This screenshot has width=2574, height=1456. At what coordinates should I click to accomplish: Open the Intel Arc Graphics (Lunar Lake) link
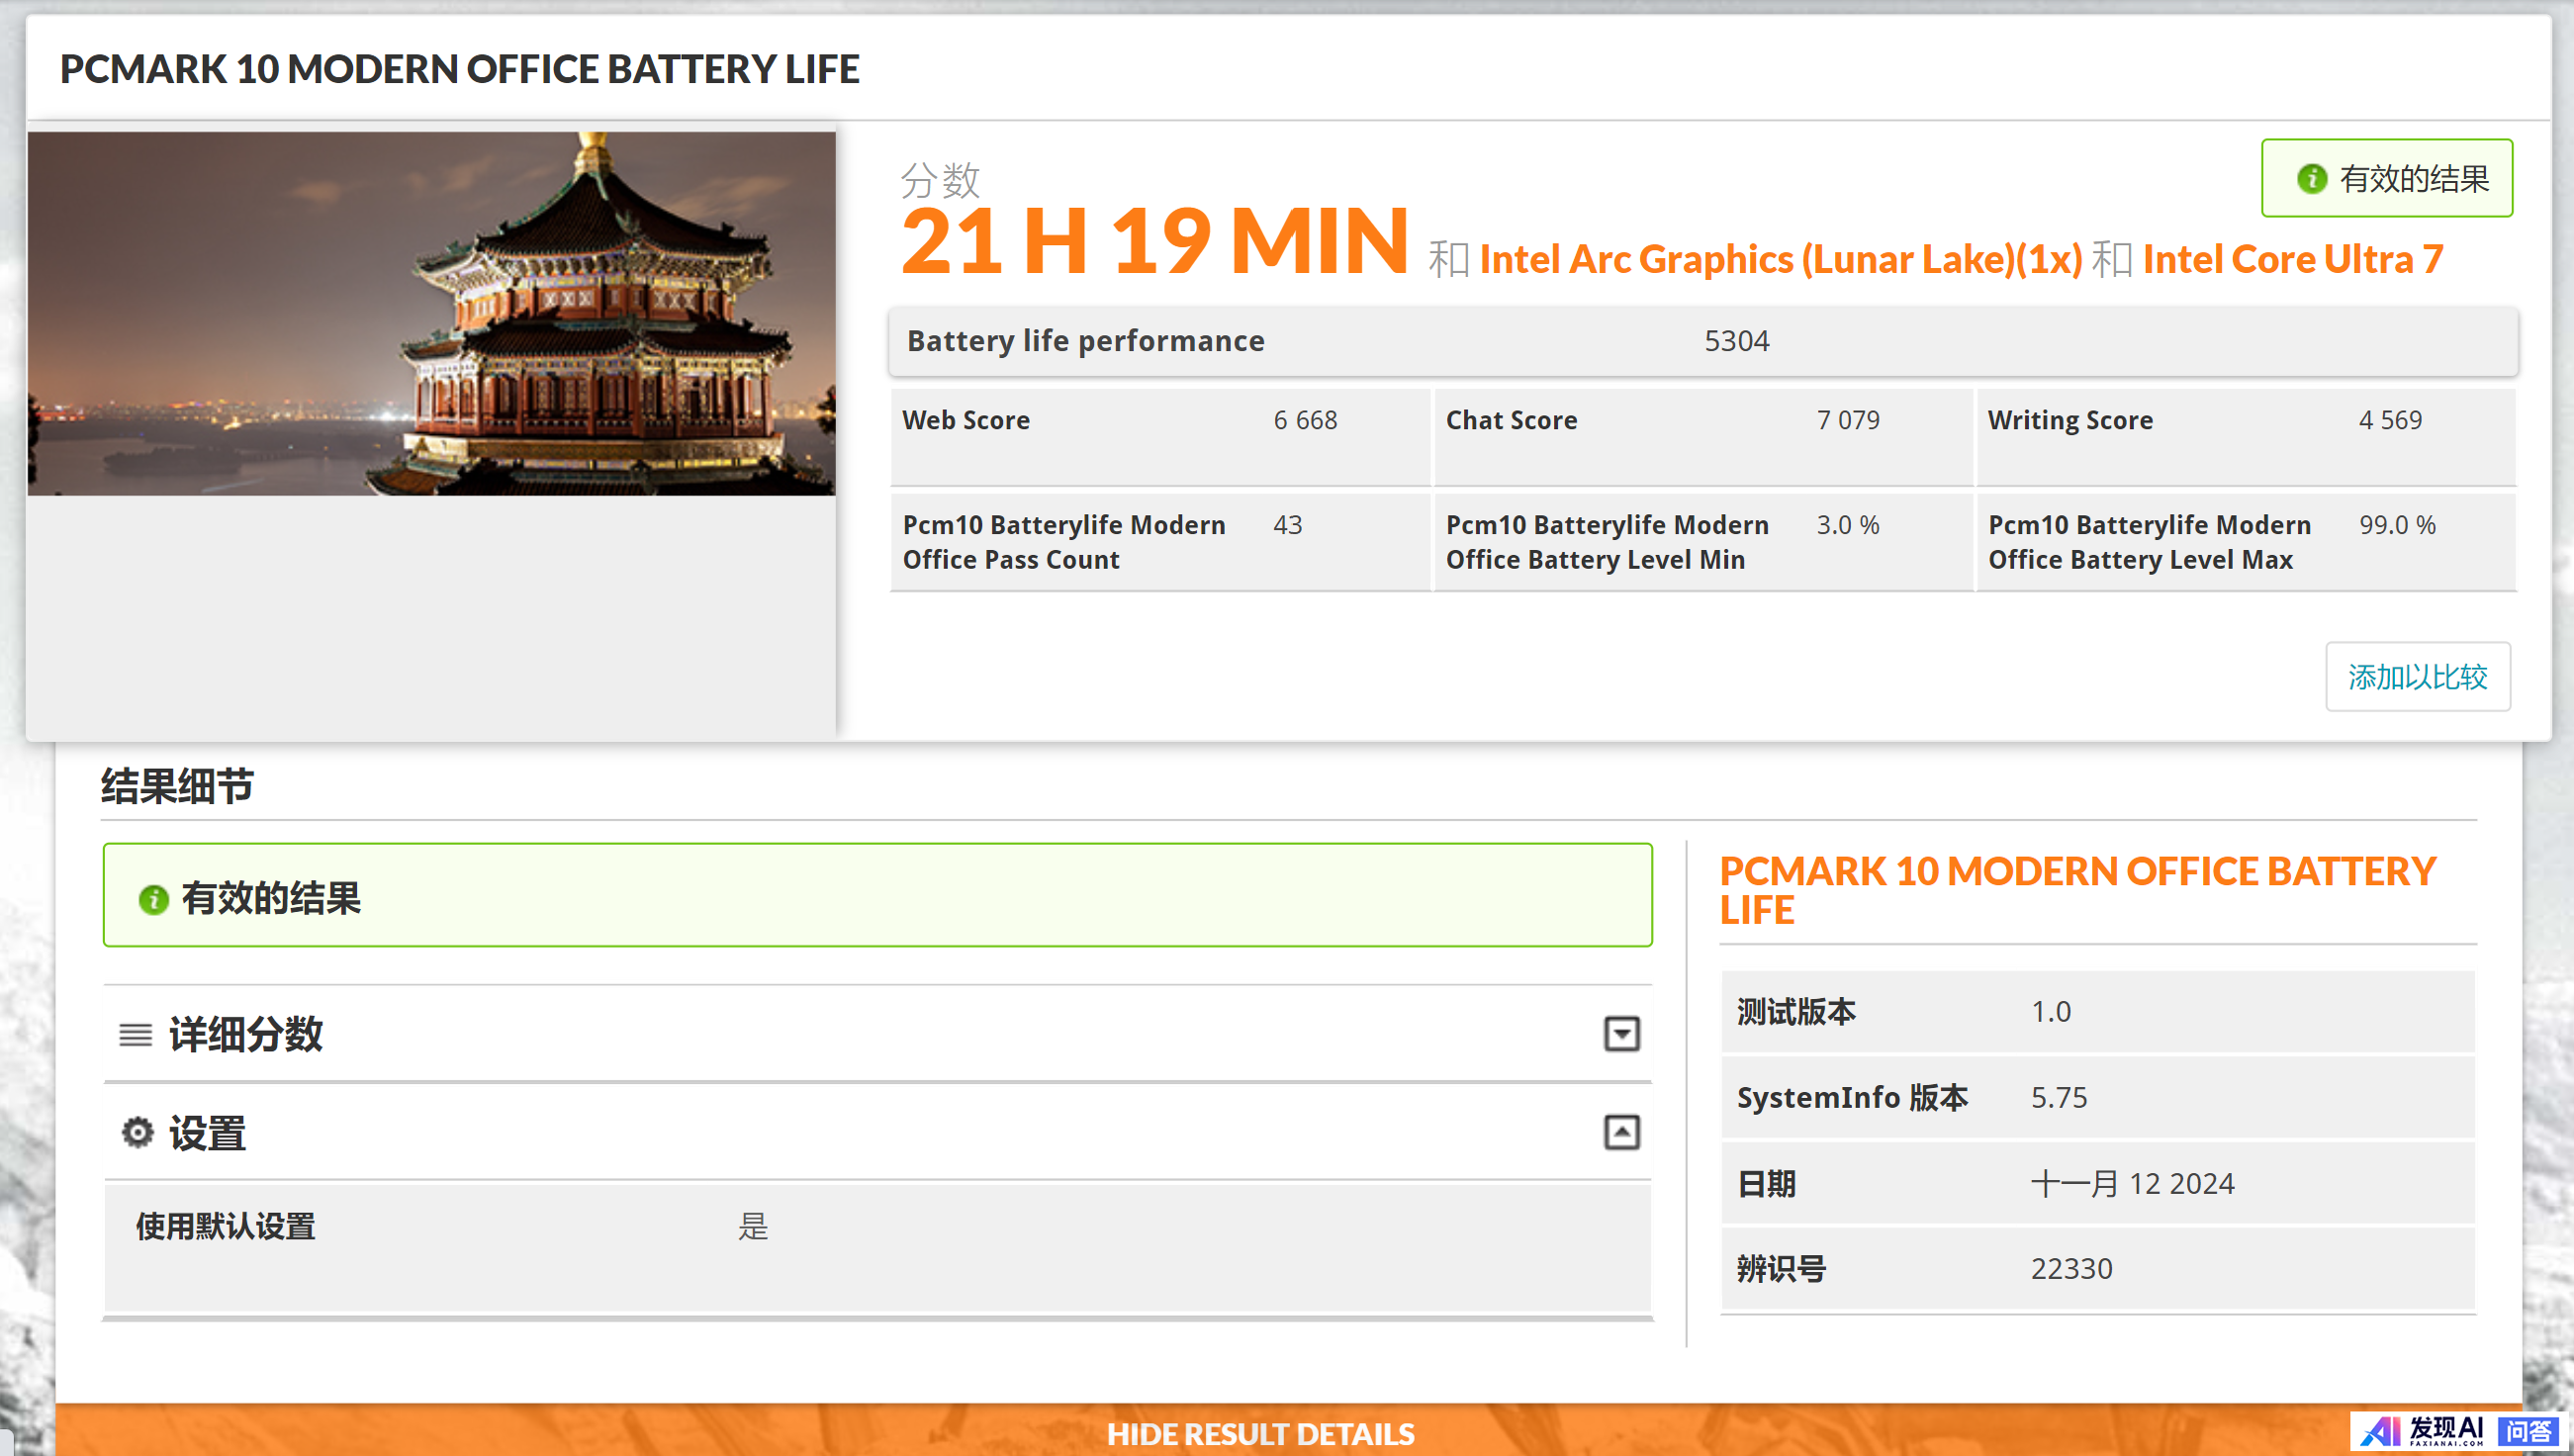point(1780,260)
